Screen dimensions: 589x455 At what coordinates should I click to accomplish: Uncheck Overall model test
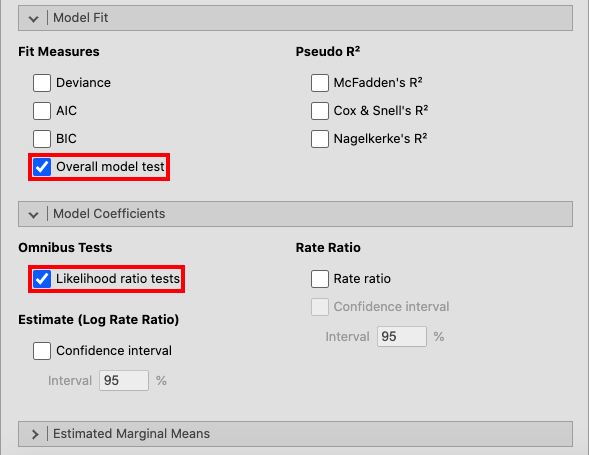pyautogui.click(x=42, y=167)
